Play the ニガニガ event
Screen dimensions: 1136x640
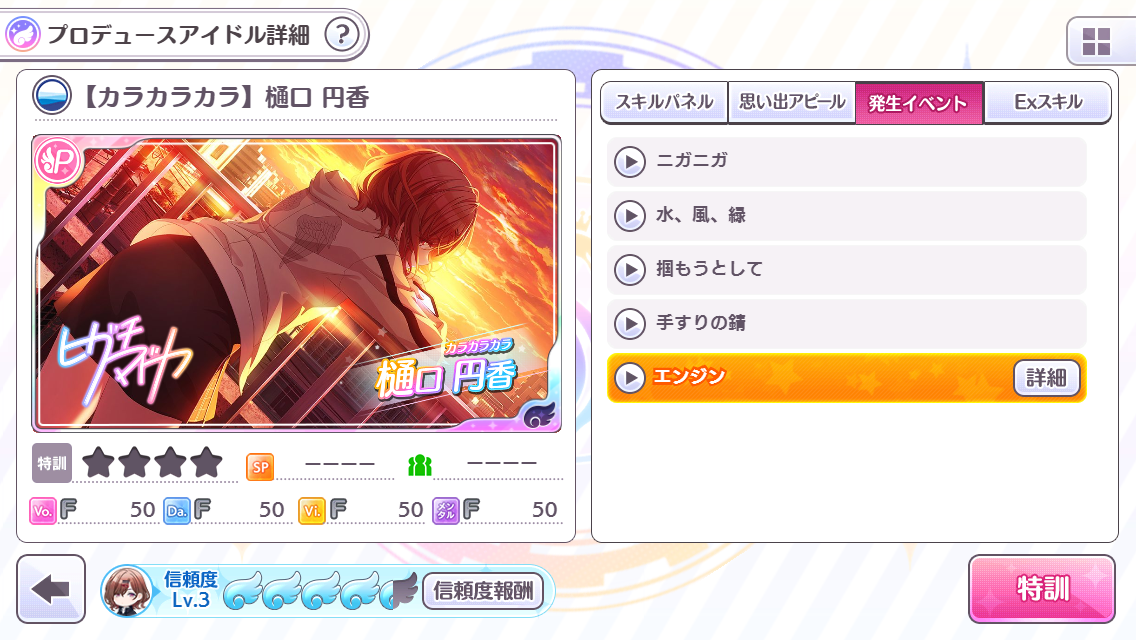[846, 162]
